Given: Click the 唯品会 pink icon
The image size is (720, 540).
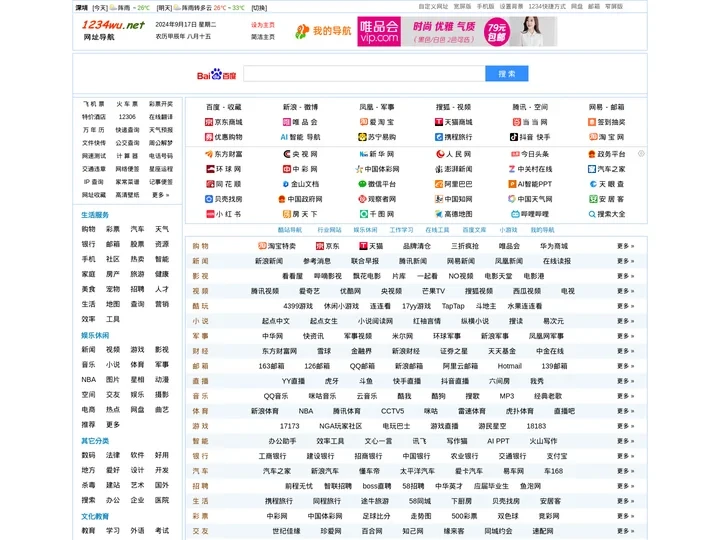Looking at the screenshot, I should [287, 122].
